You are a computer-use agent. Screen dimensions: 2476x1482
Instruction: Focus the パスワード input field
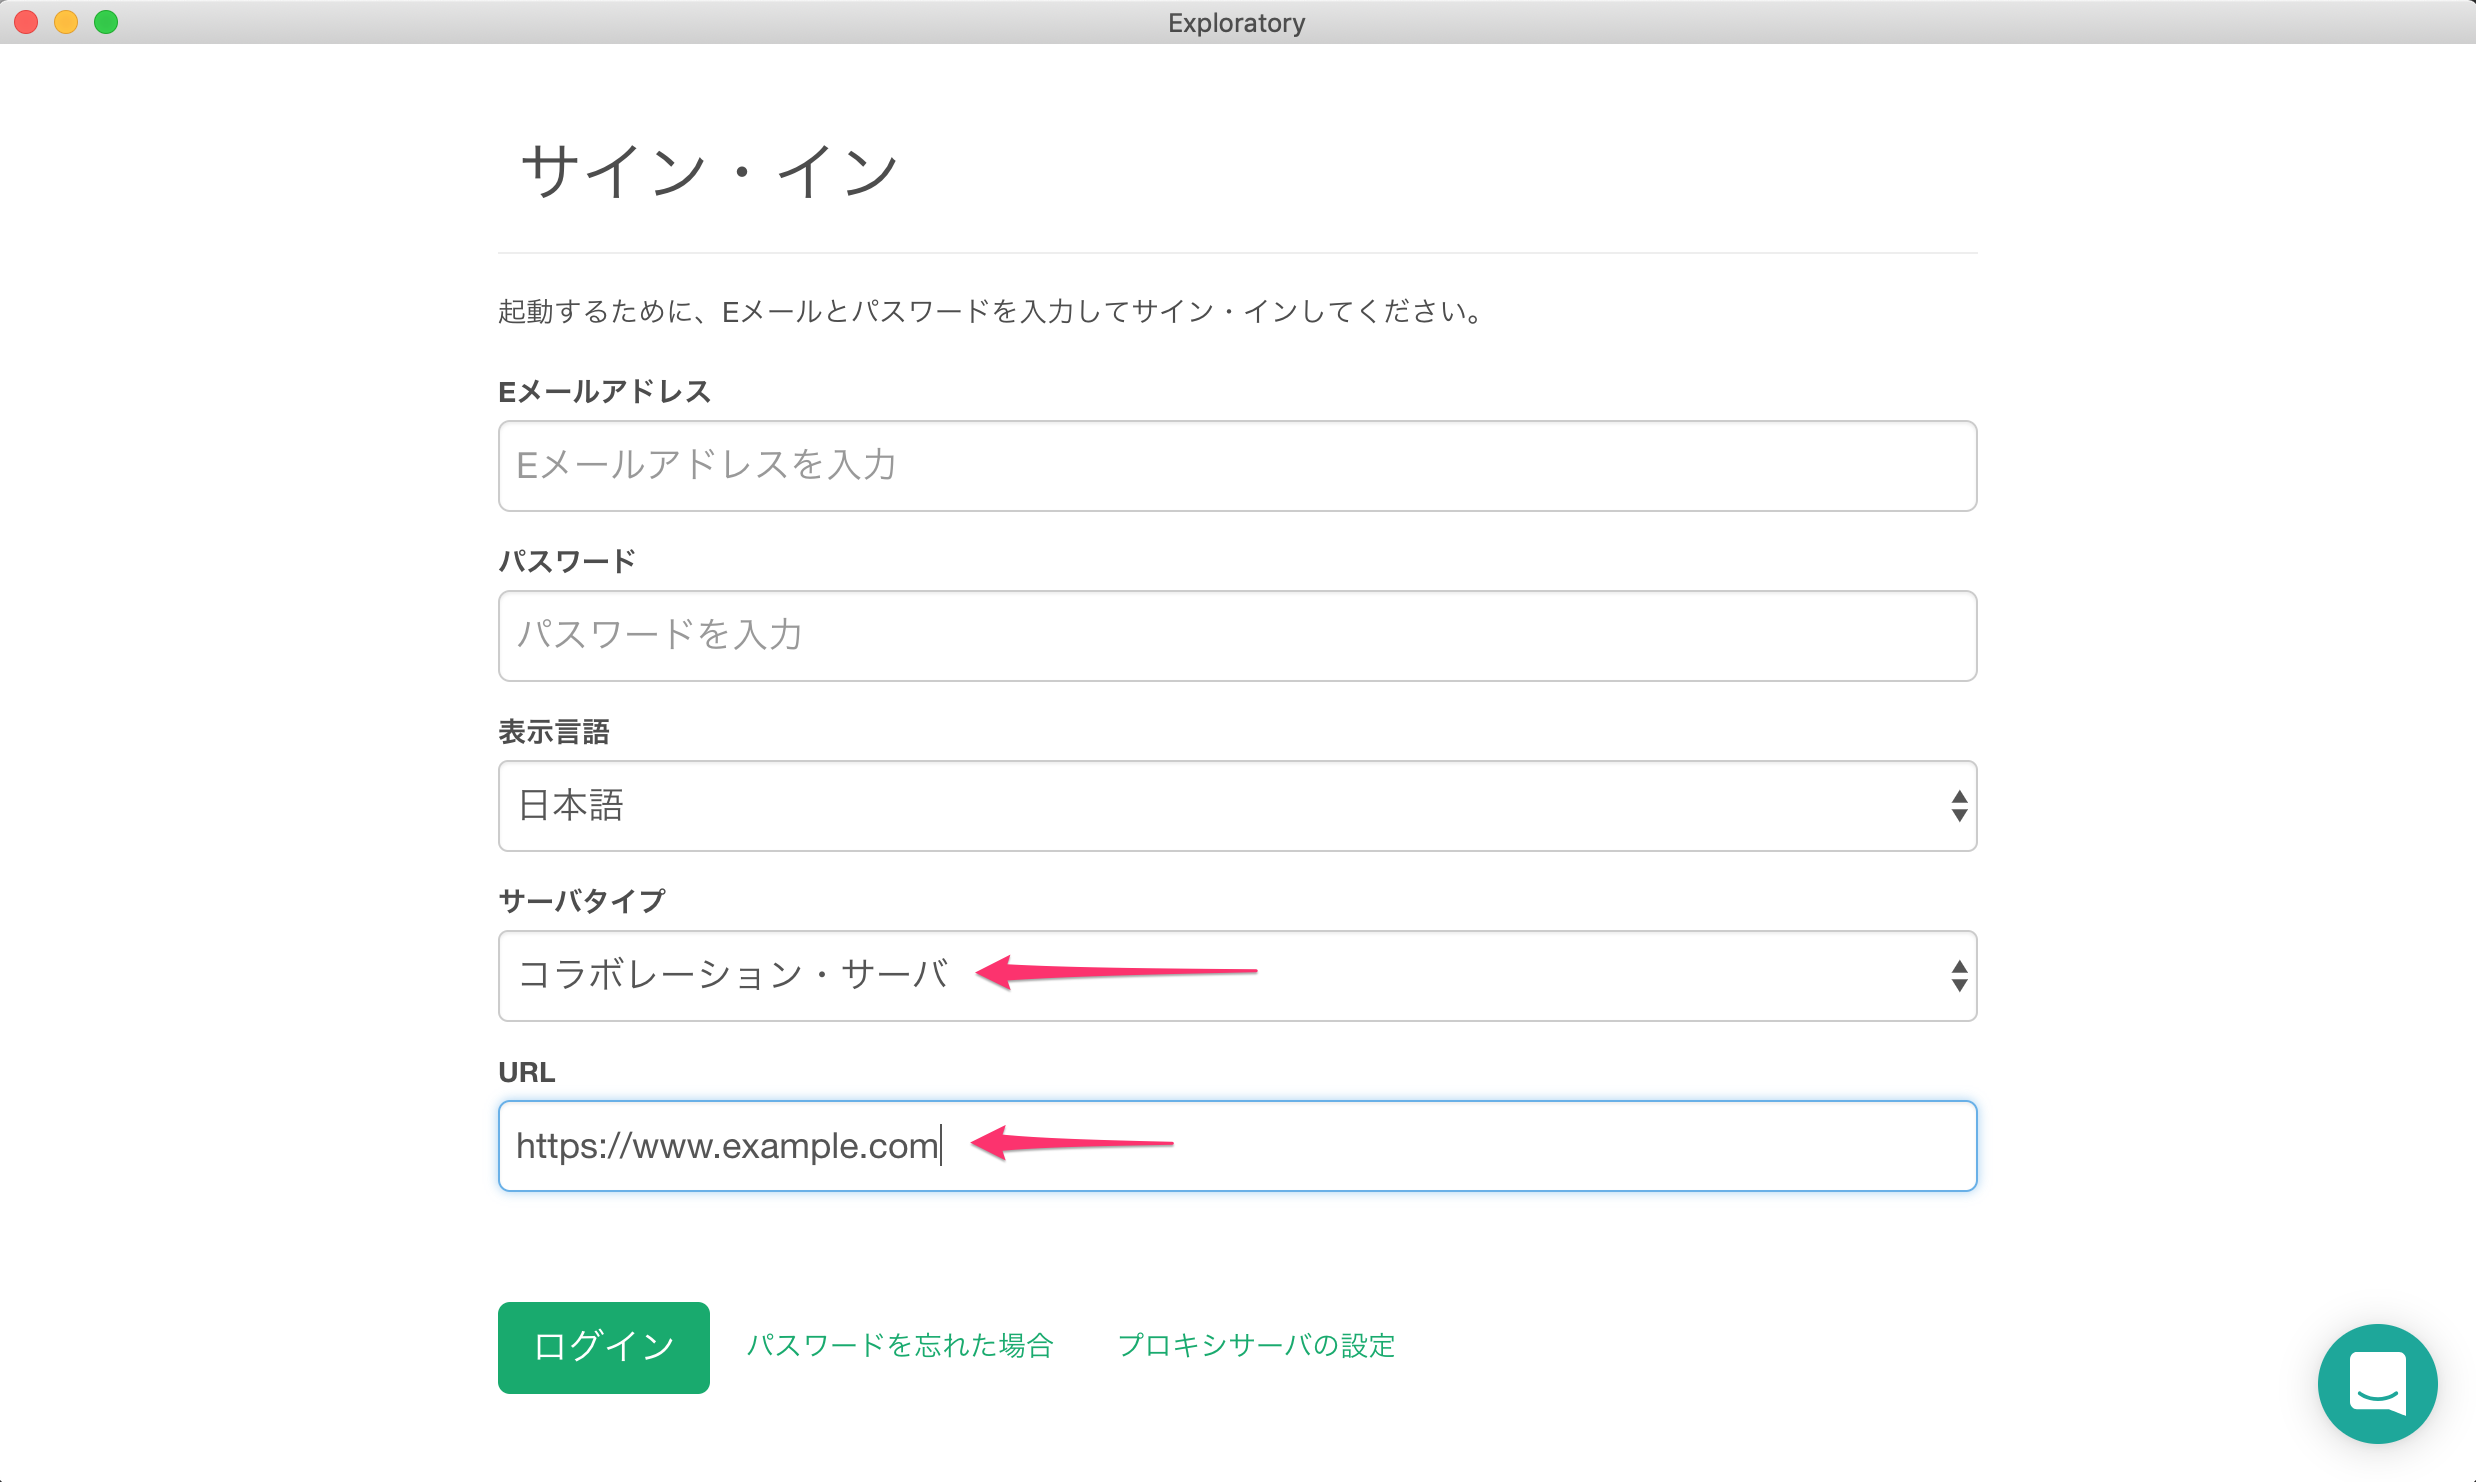click(1237, 636)
